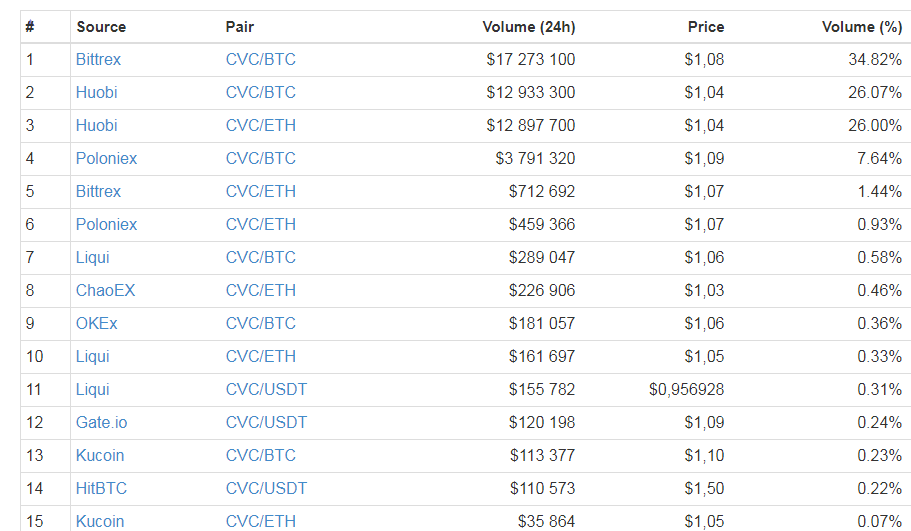Select volume value $12 897 700

[x=530, y=125]
